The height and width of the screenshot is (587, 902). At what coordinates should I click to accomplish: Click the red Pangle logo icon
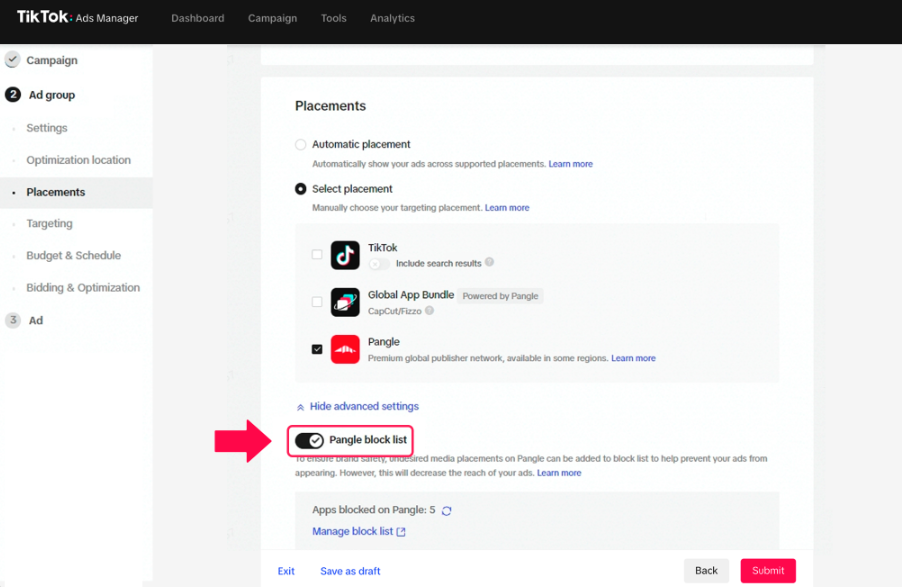pos(345,349)
